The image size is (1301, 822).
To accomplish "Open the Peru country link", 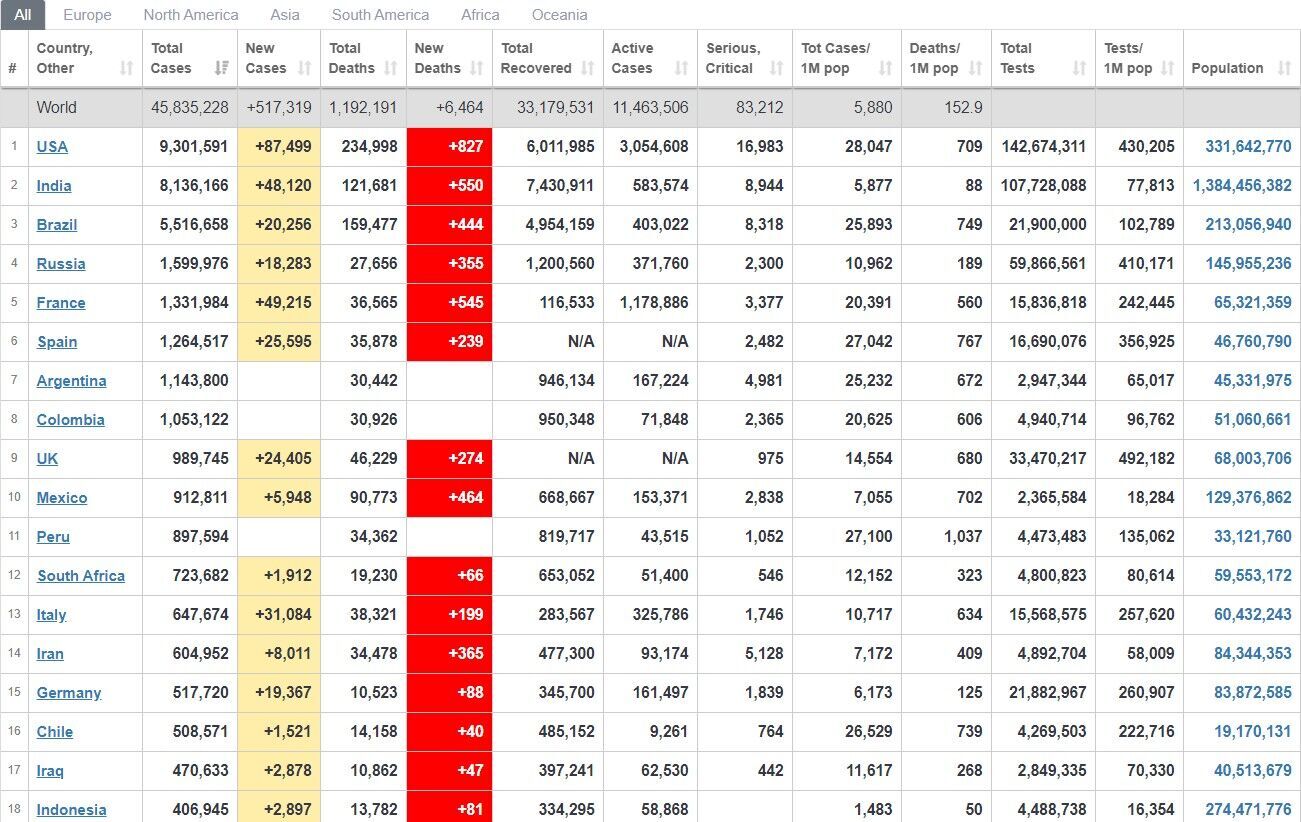I will point(53,537).
